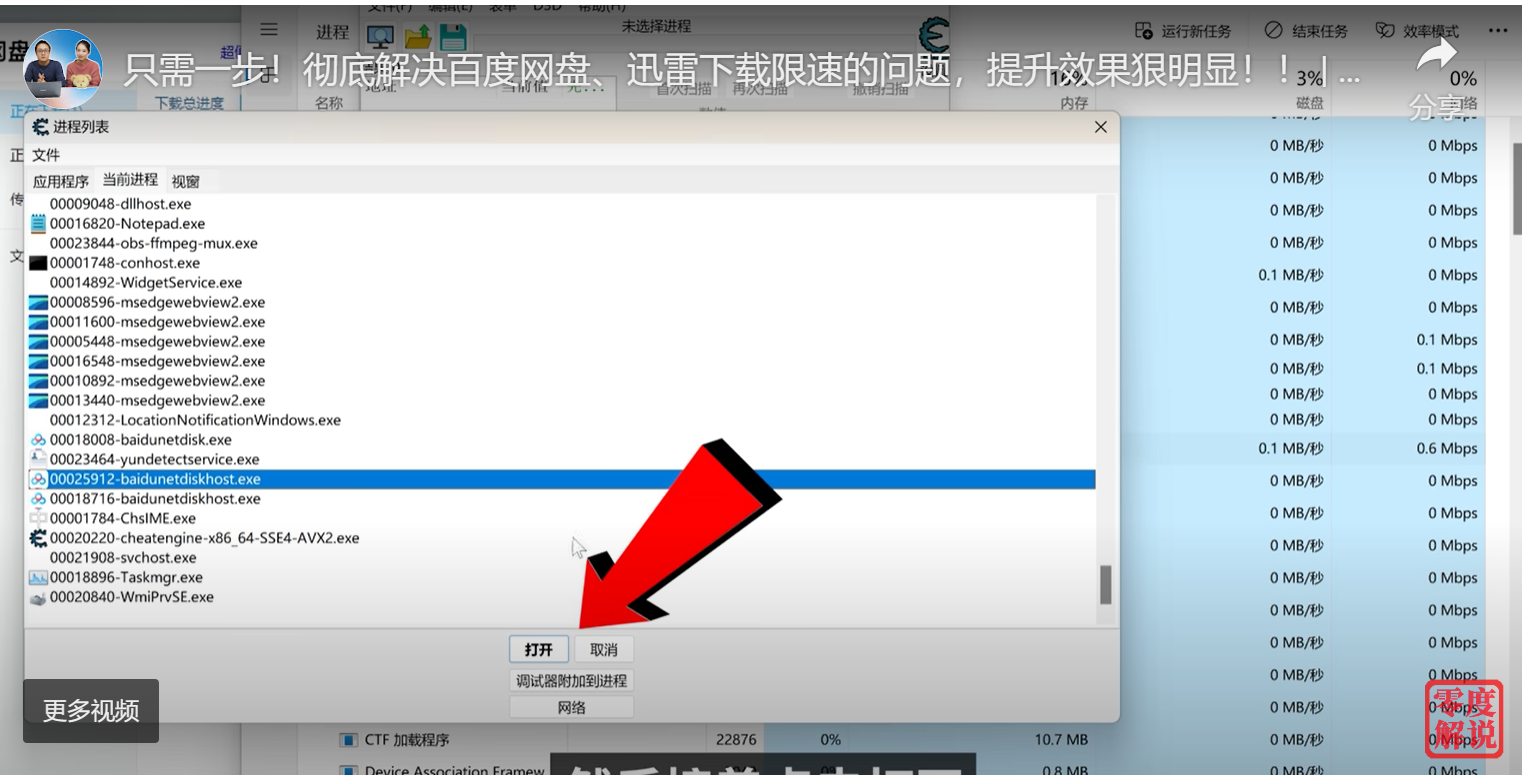Click the 进程列表 title bar icon
Image resolution: width=1522 pixels, height=775 pixels.
coord(41,127)
